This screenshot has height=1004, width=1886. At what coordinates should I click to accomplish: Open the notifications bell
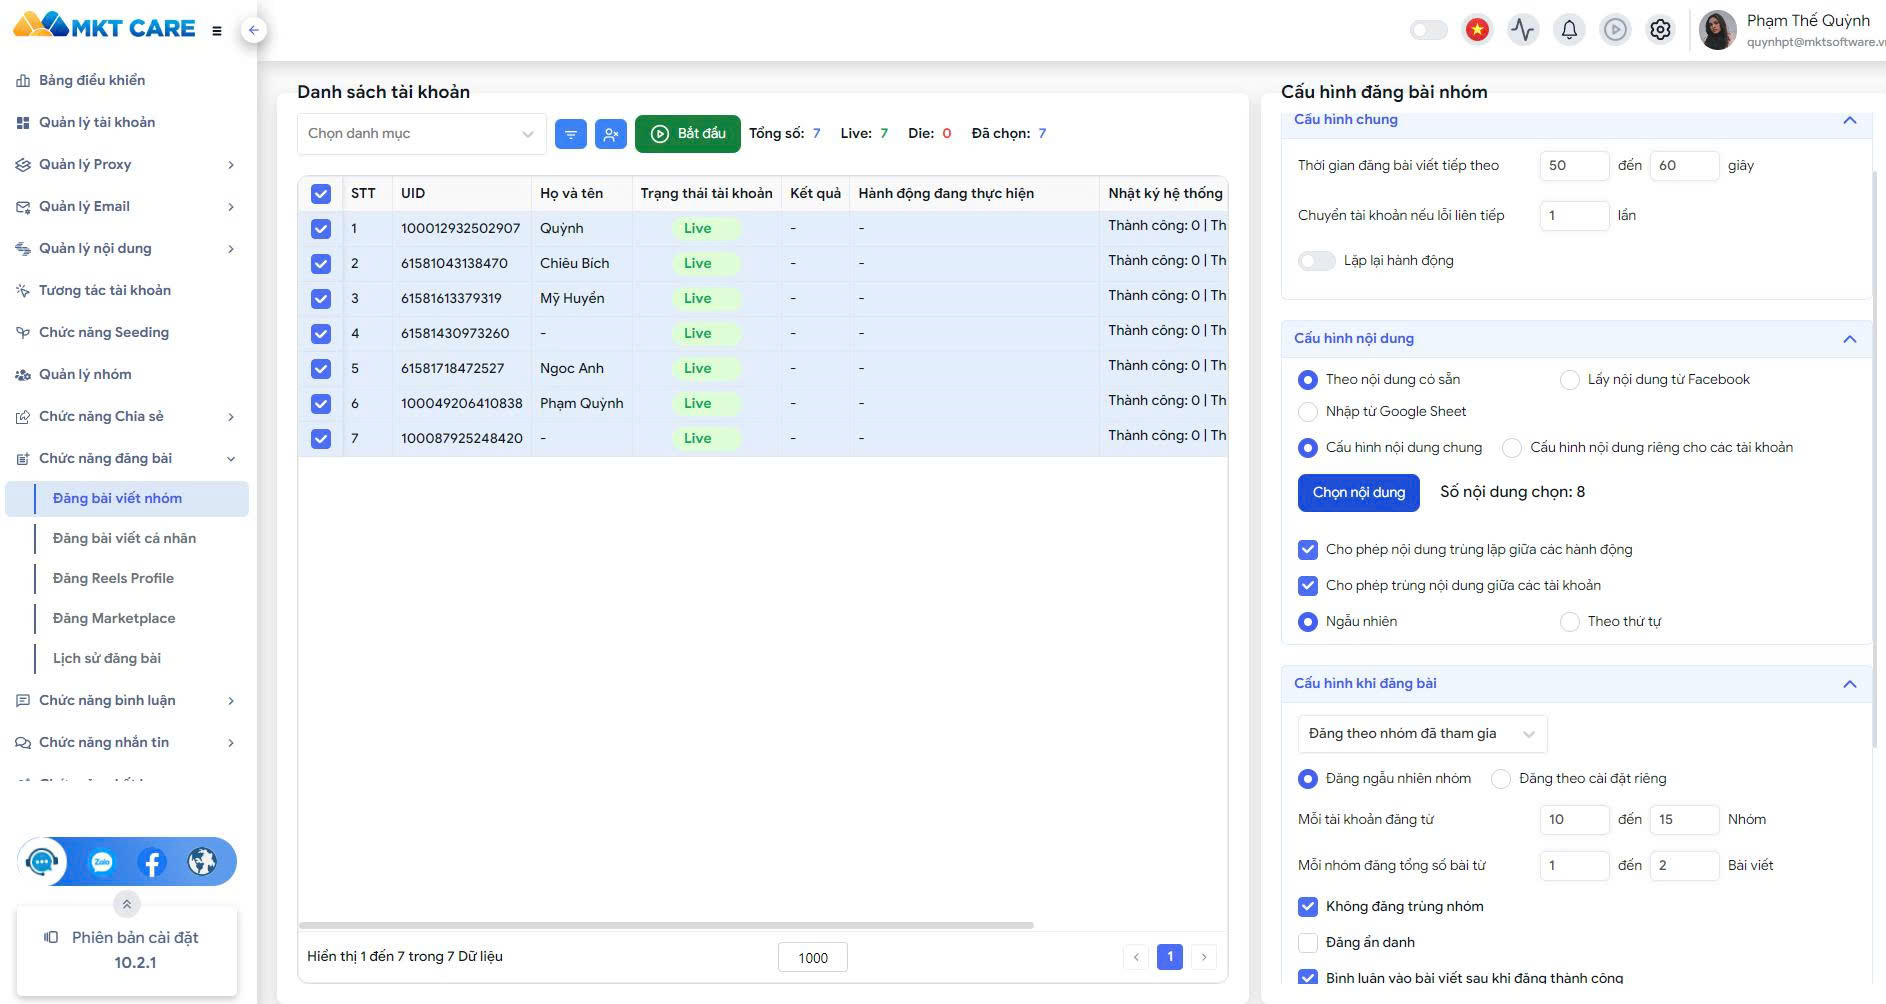[1569, 30]
